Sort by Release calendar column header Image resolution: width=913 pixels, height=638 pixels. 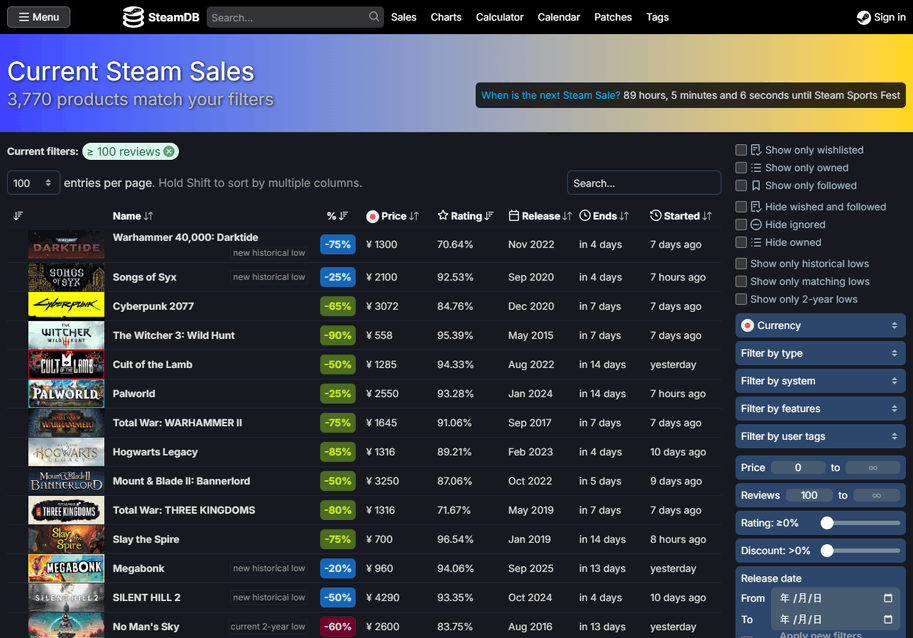pos(540,216)
